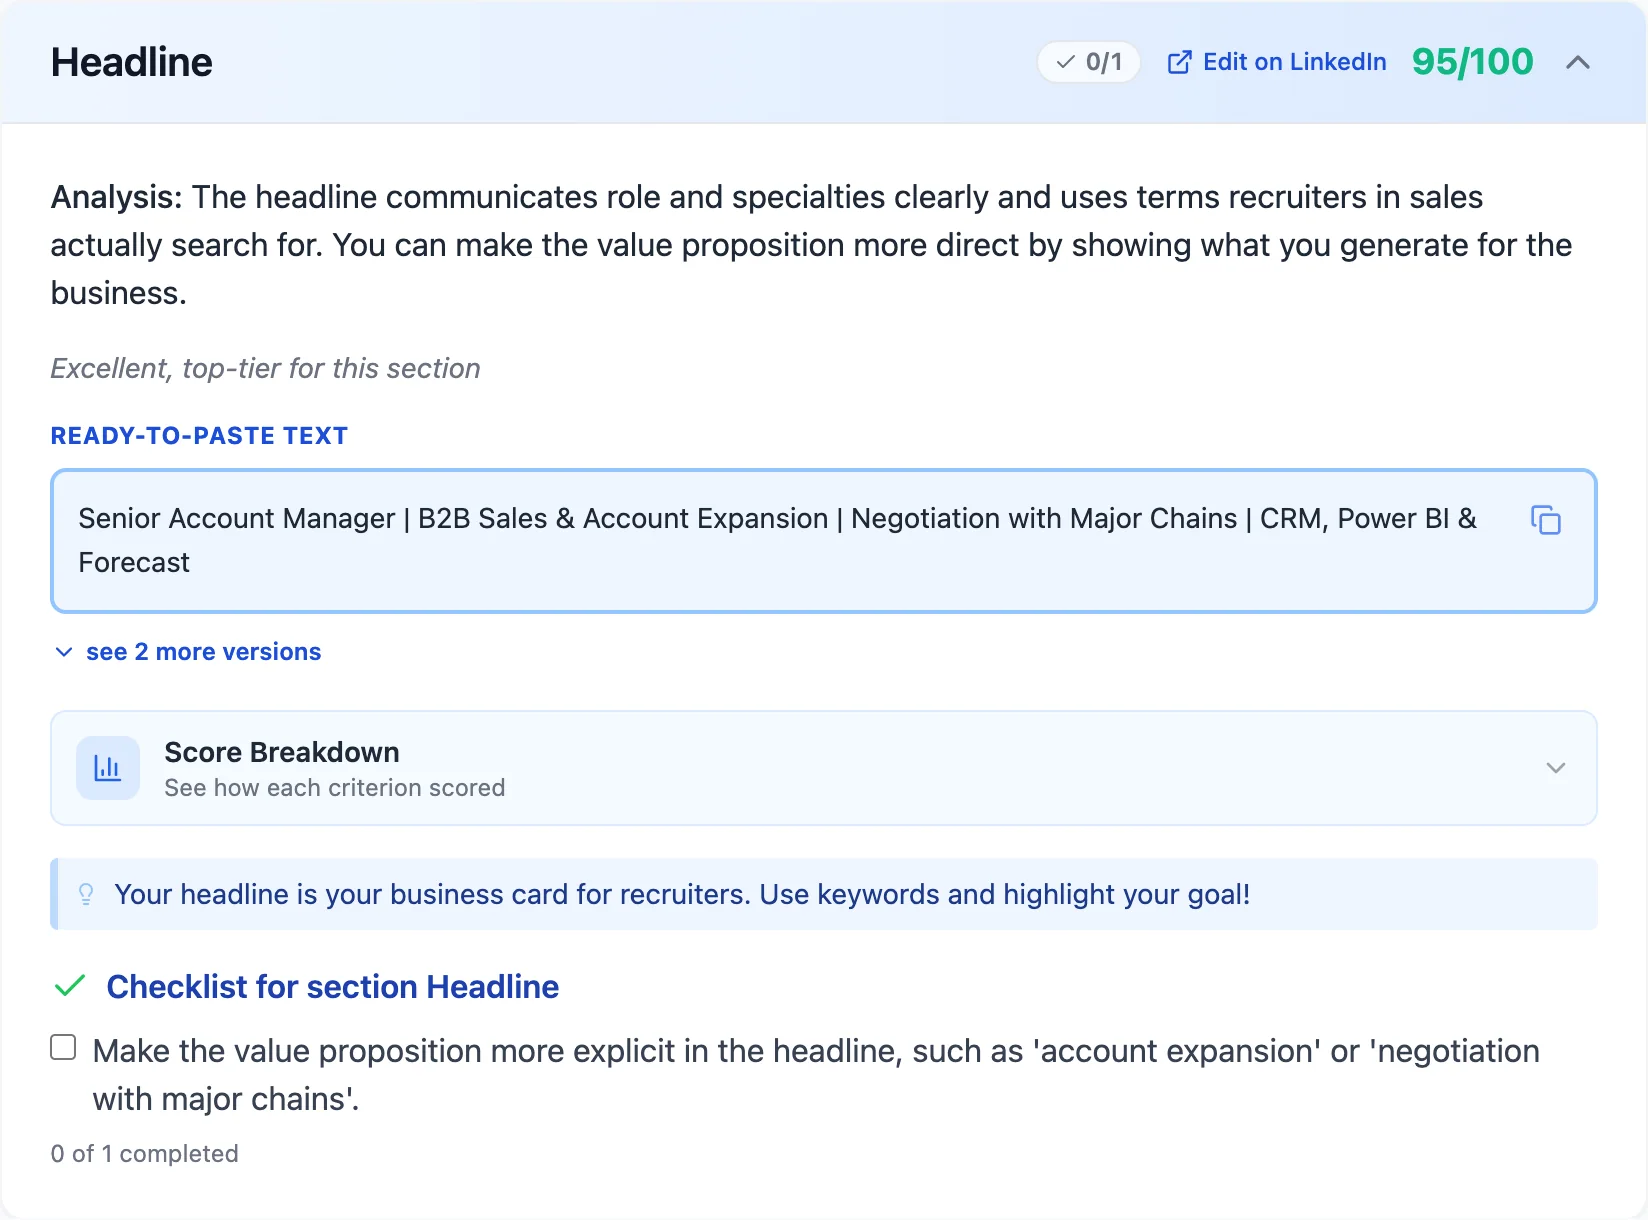Click chevron icon before see 2 more versions
The width and height of the screenshot is (1648, 1220).
[64, 652]
